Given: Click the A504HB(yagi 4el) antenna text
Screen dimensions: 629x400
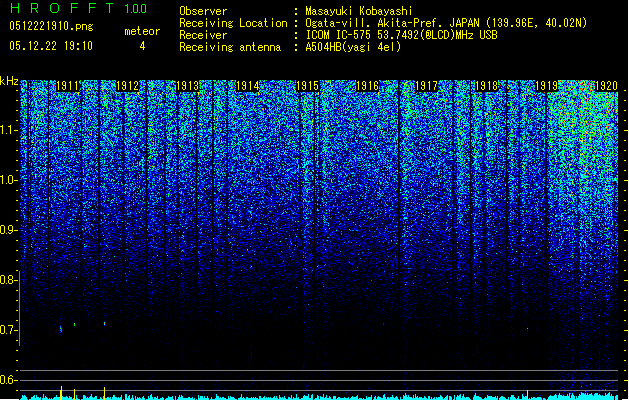Looking at the screenshot, I should tap(353, 47).
